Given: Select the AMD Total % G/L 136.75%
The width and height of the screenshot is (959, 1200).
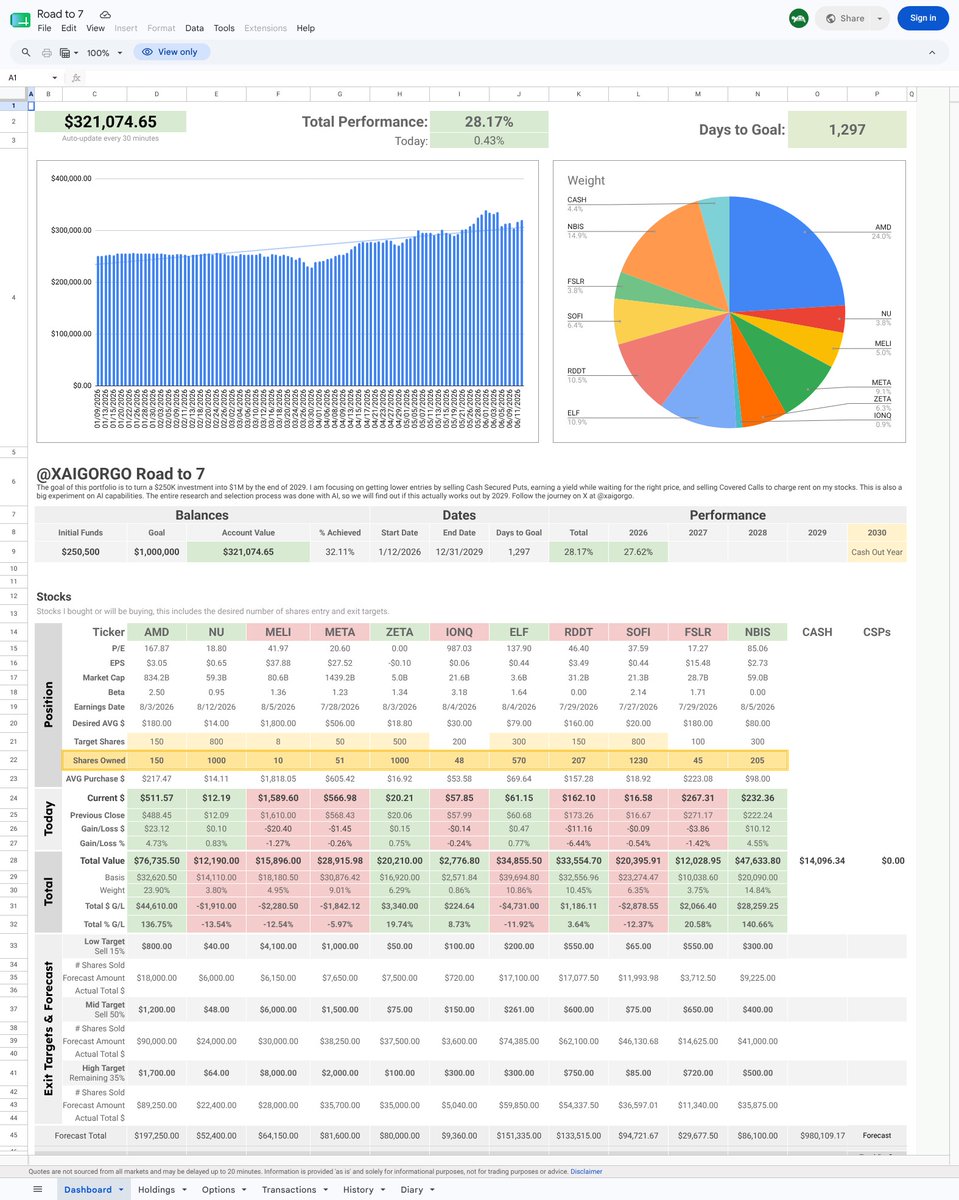Looking at the screenshot, I should pyautogui.click(x=156, y=925).
